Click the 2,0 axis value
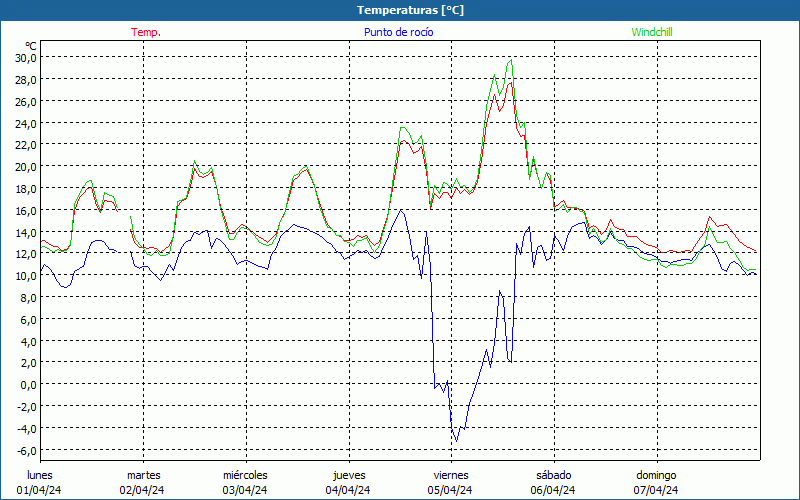This screenshot has width=800, height=500. coord(28,363)
